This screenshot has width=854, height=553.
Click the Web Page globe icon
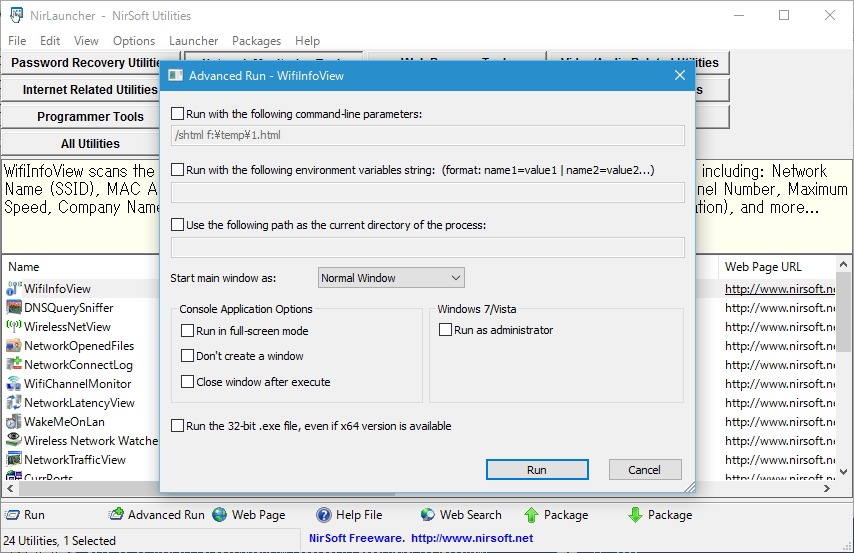click(219, 515)
